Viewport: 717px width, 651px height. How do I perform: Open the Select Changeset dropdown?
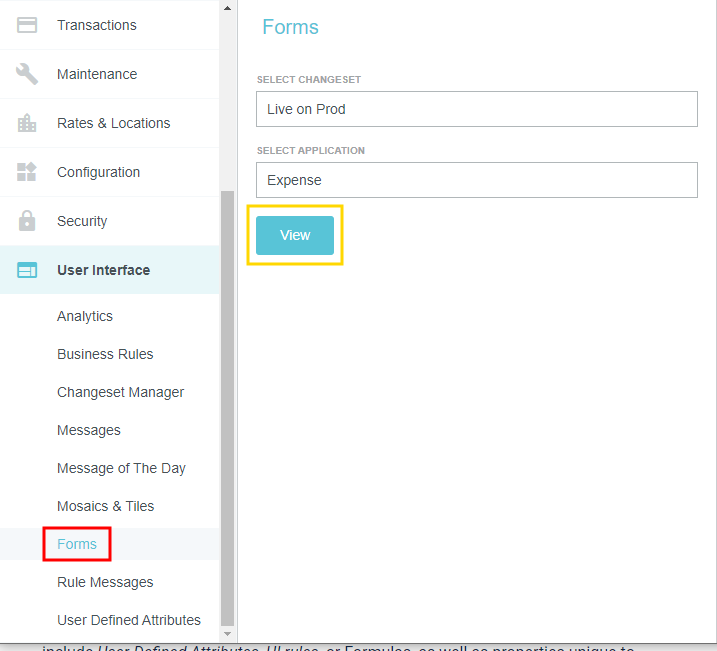[476, 109]
